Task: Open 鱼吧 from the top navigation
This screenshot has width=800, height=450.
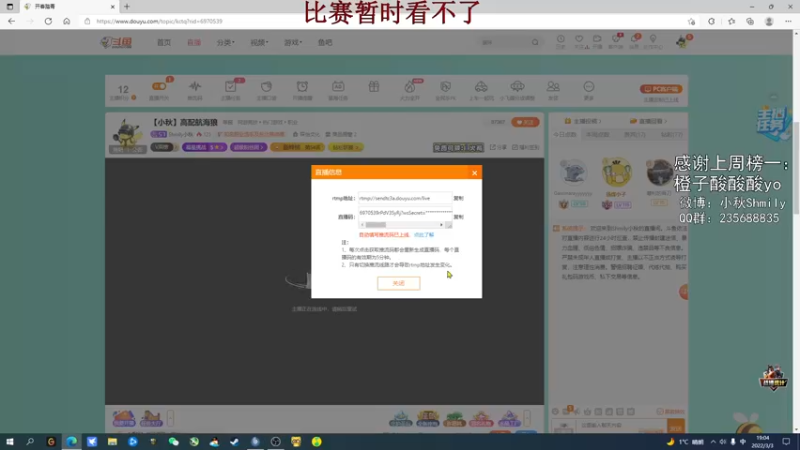Action: tap(325, 42)
